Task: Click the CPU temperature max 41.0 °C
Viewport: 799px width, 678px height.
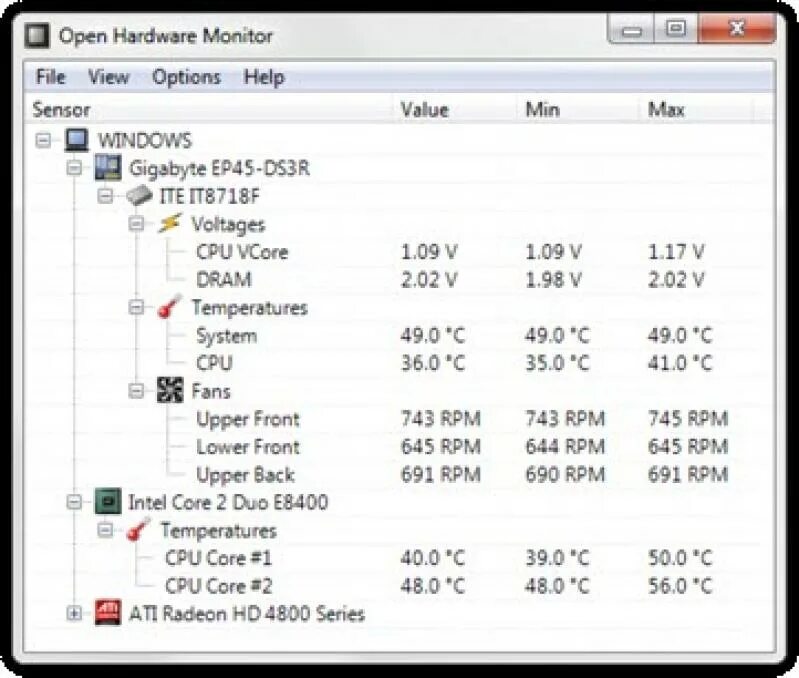Action: point(680,363)
